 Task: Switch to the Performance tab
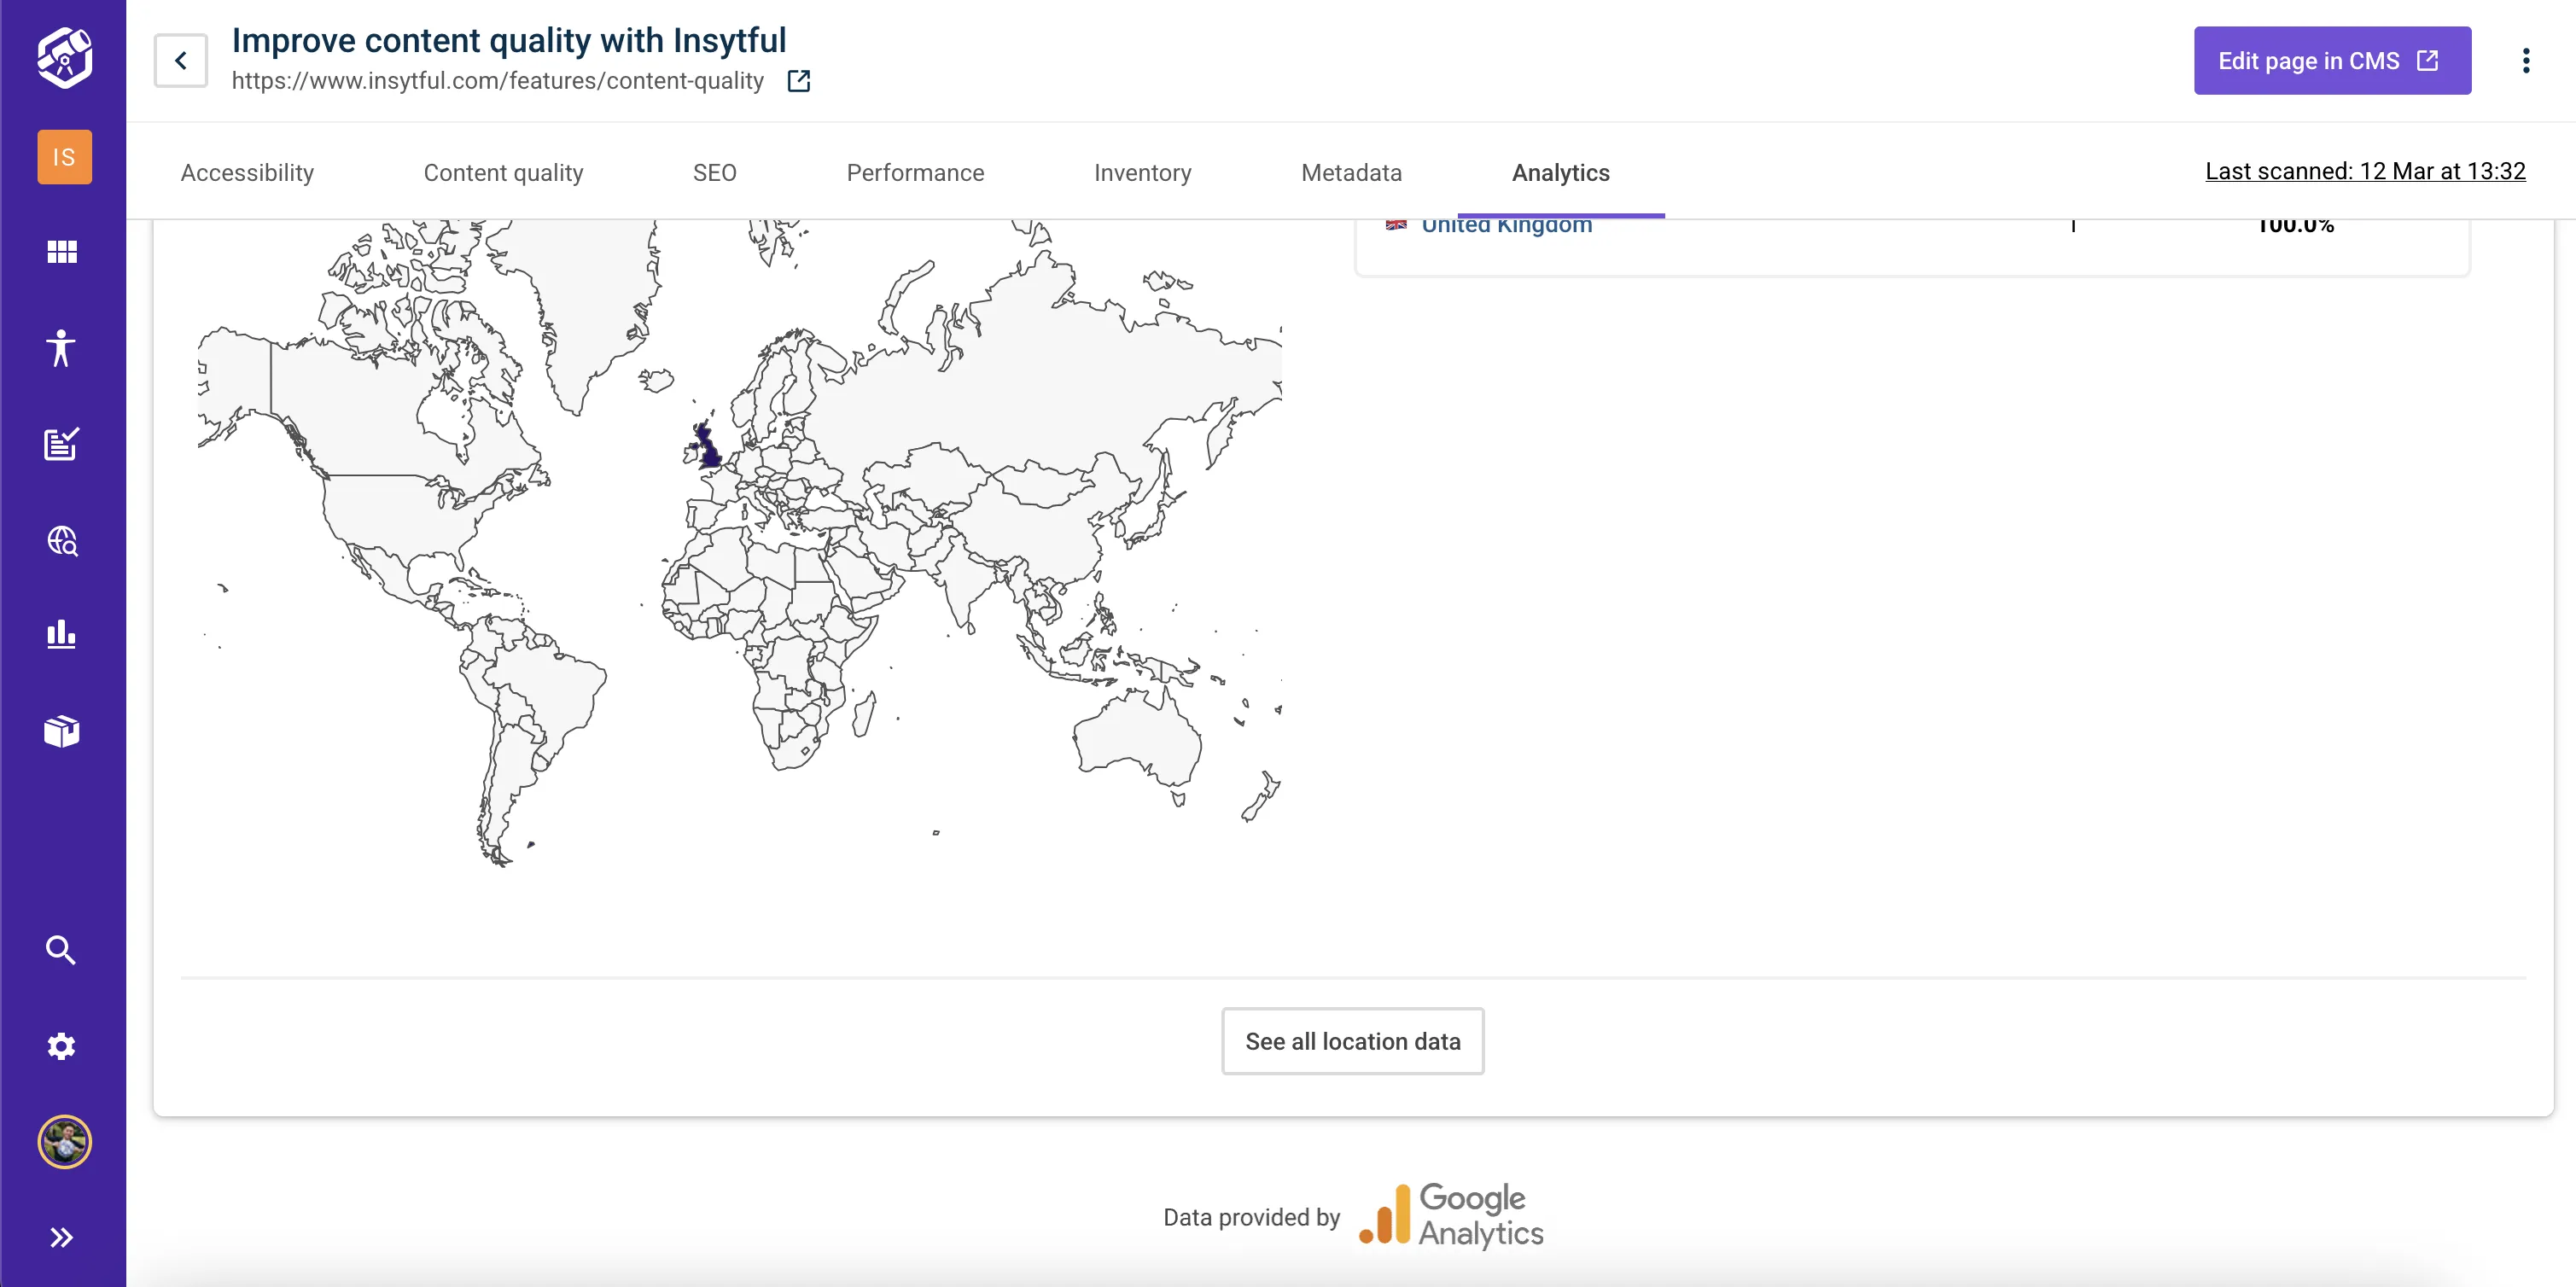point(915,173)
